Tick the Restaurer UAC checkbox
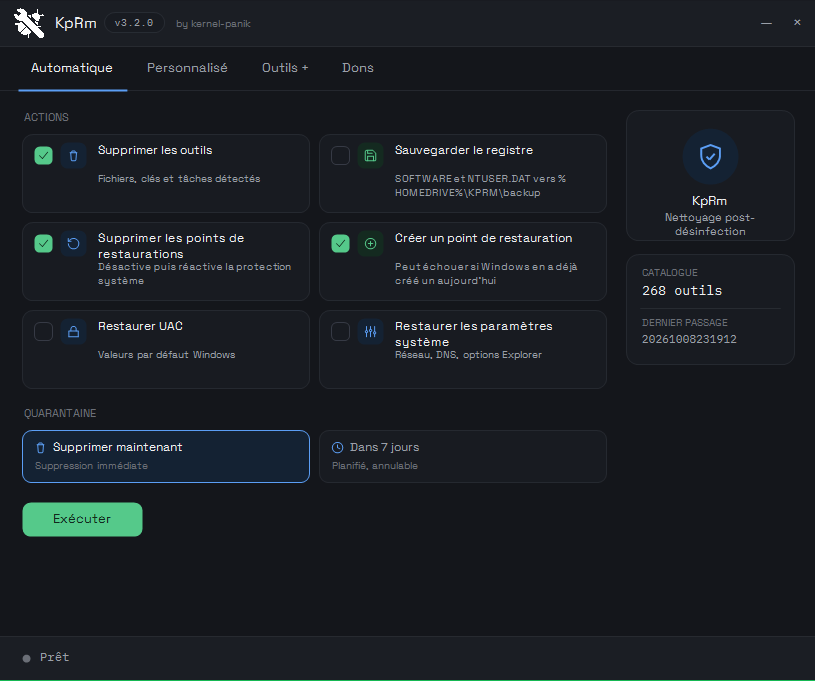Screen dimensions: 815x681 point(44,331)
